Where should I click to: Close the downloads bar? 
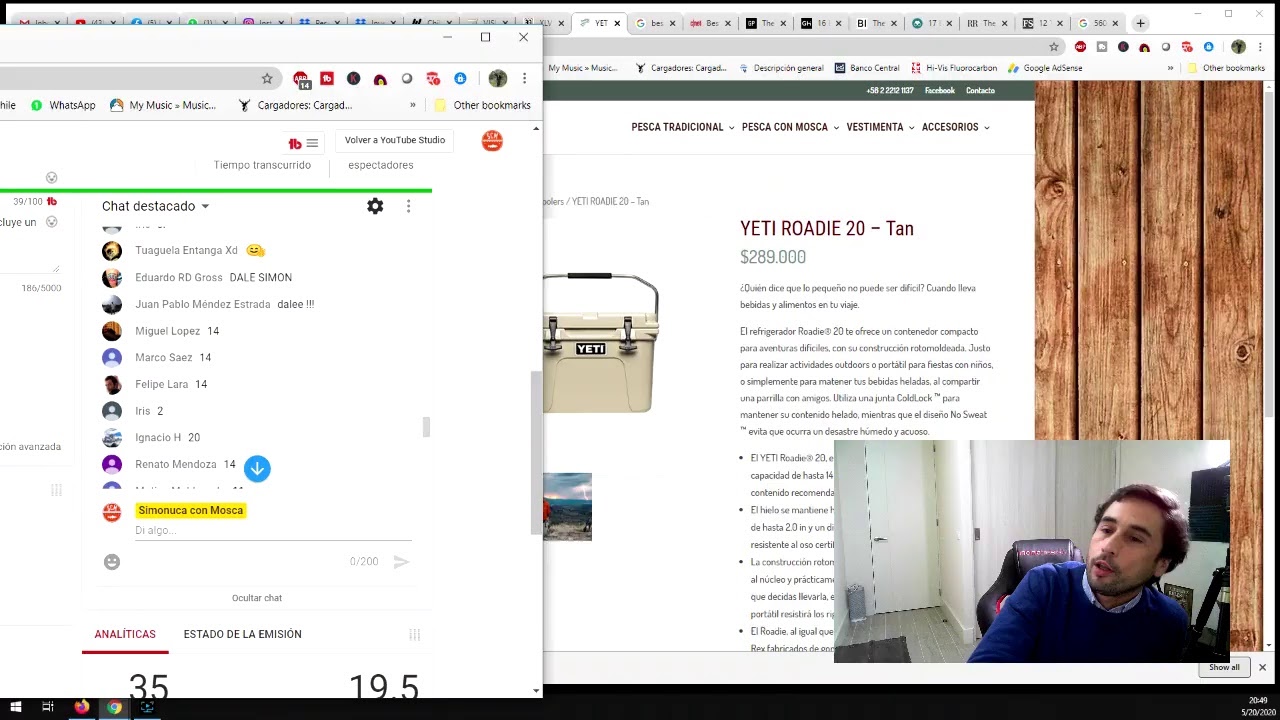point(1262,667)
